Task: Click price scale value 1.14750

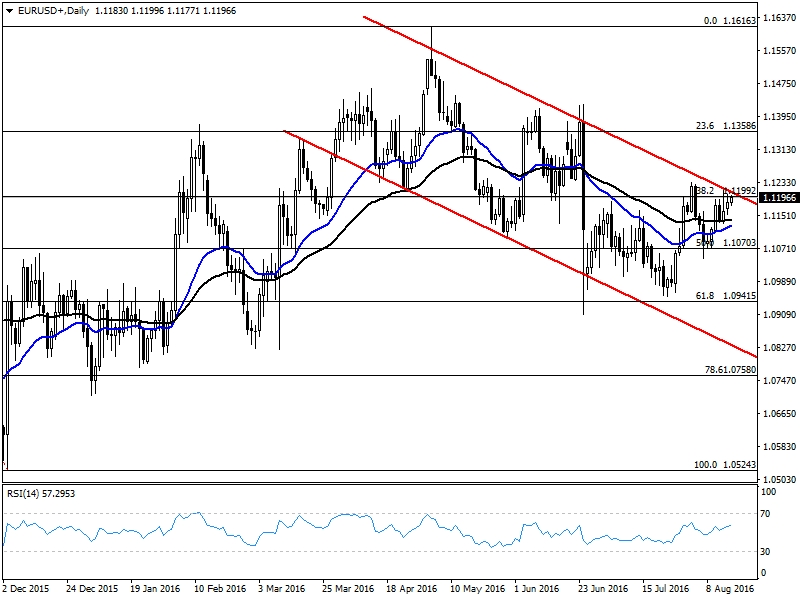Action: [780, 84]
